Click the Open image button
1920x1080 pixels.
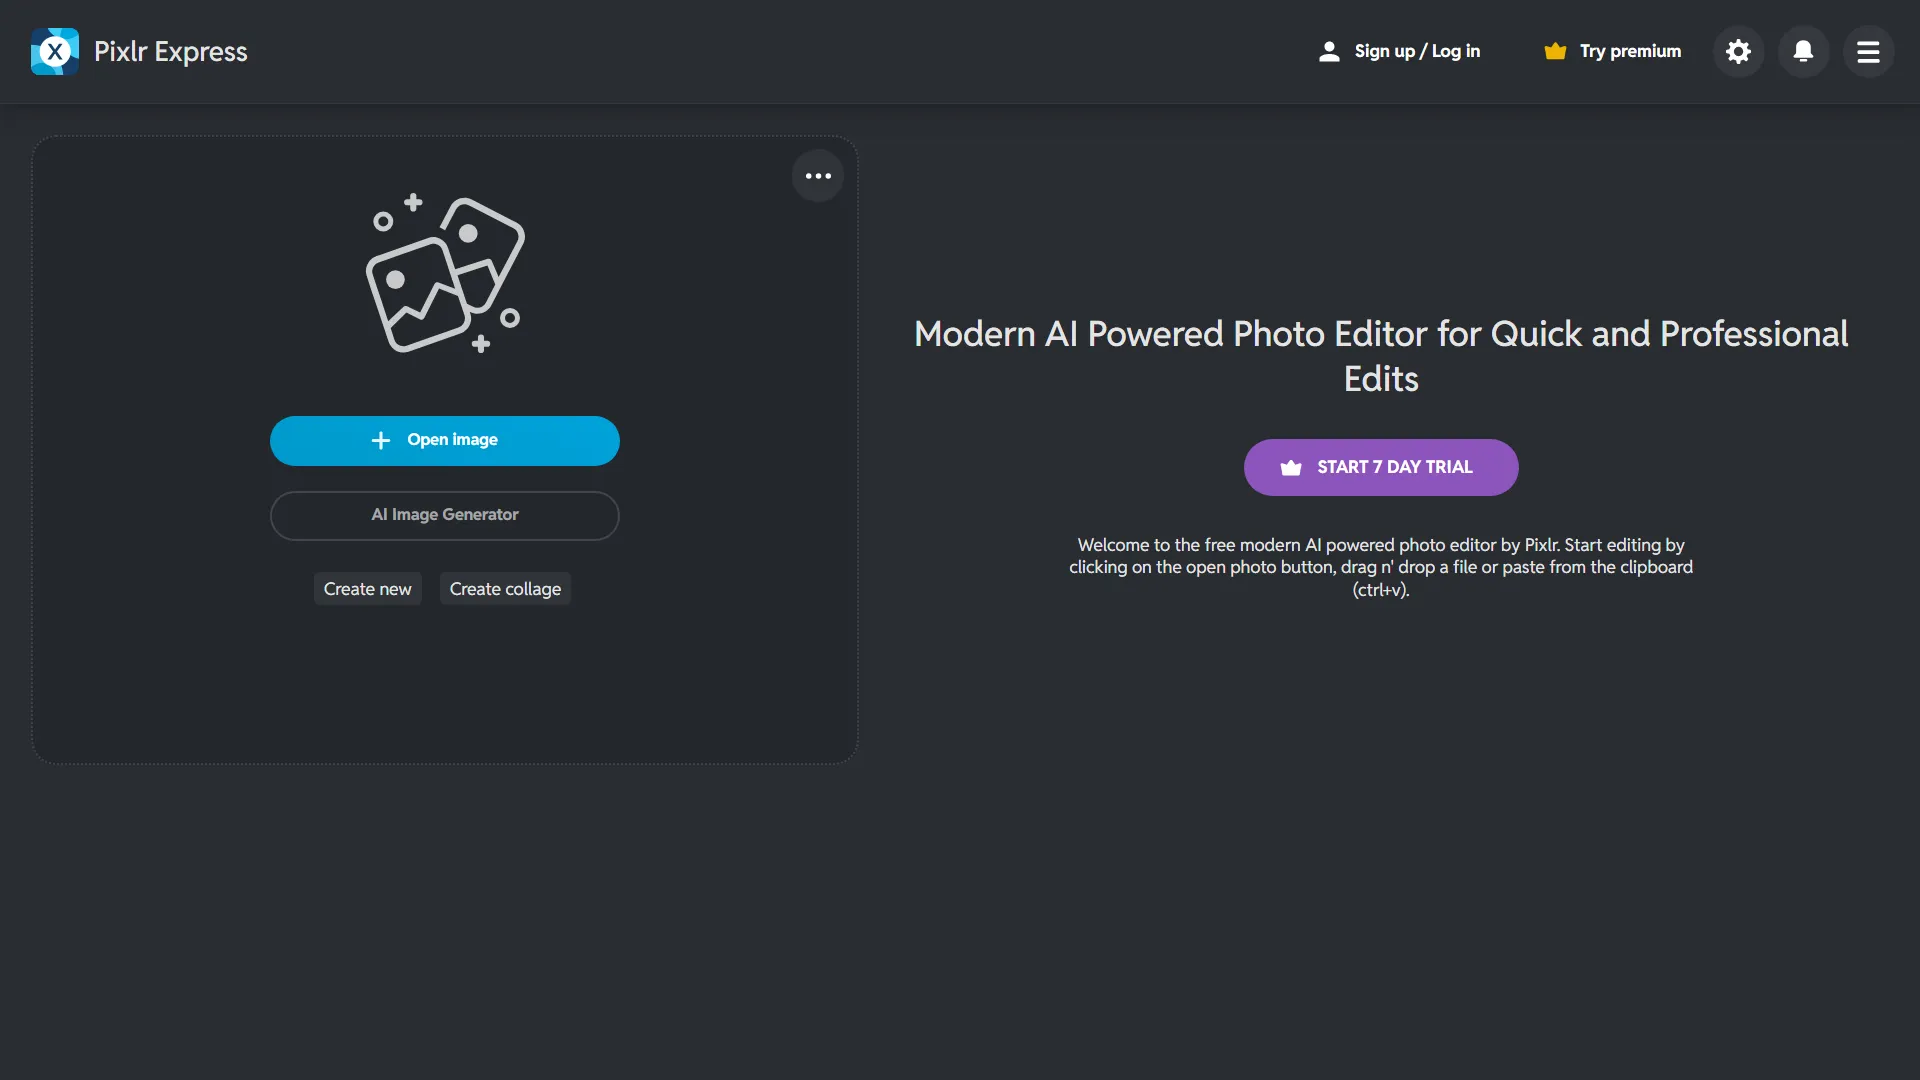click(445, 441)
